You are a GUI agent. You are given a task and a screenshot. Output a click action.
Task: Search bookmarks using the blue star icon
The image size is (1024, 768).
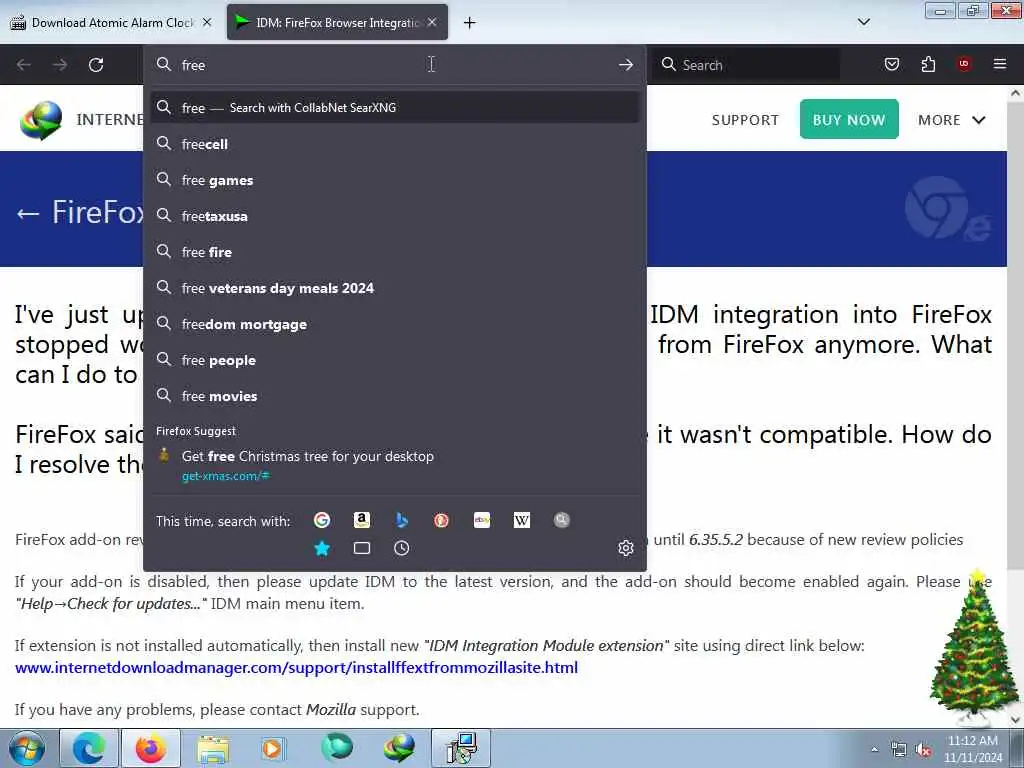pyautogui.click(x=321, y=548)
